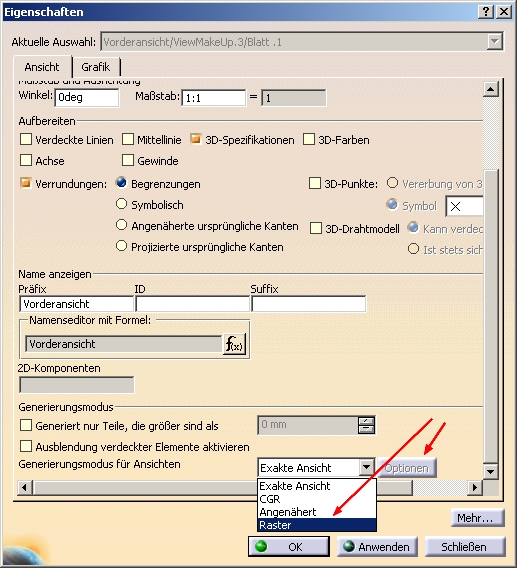Screen dimensions: 517x568
Task: Enable the Verdeckte Linien checkbox
Action: click(26, 139)
